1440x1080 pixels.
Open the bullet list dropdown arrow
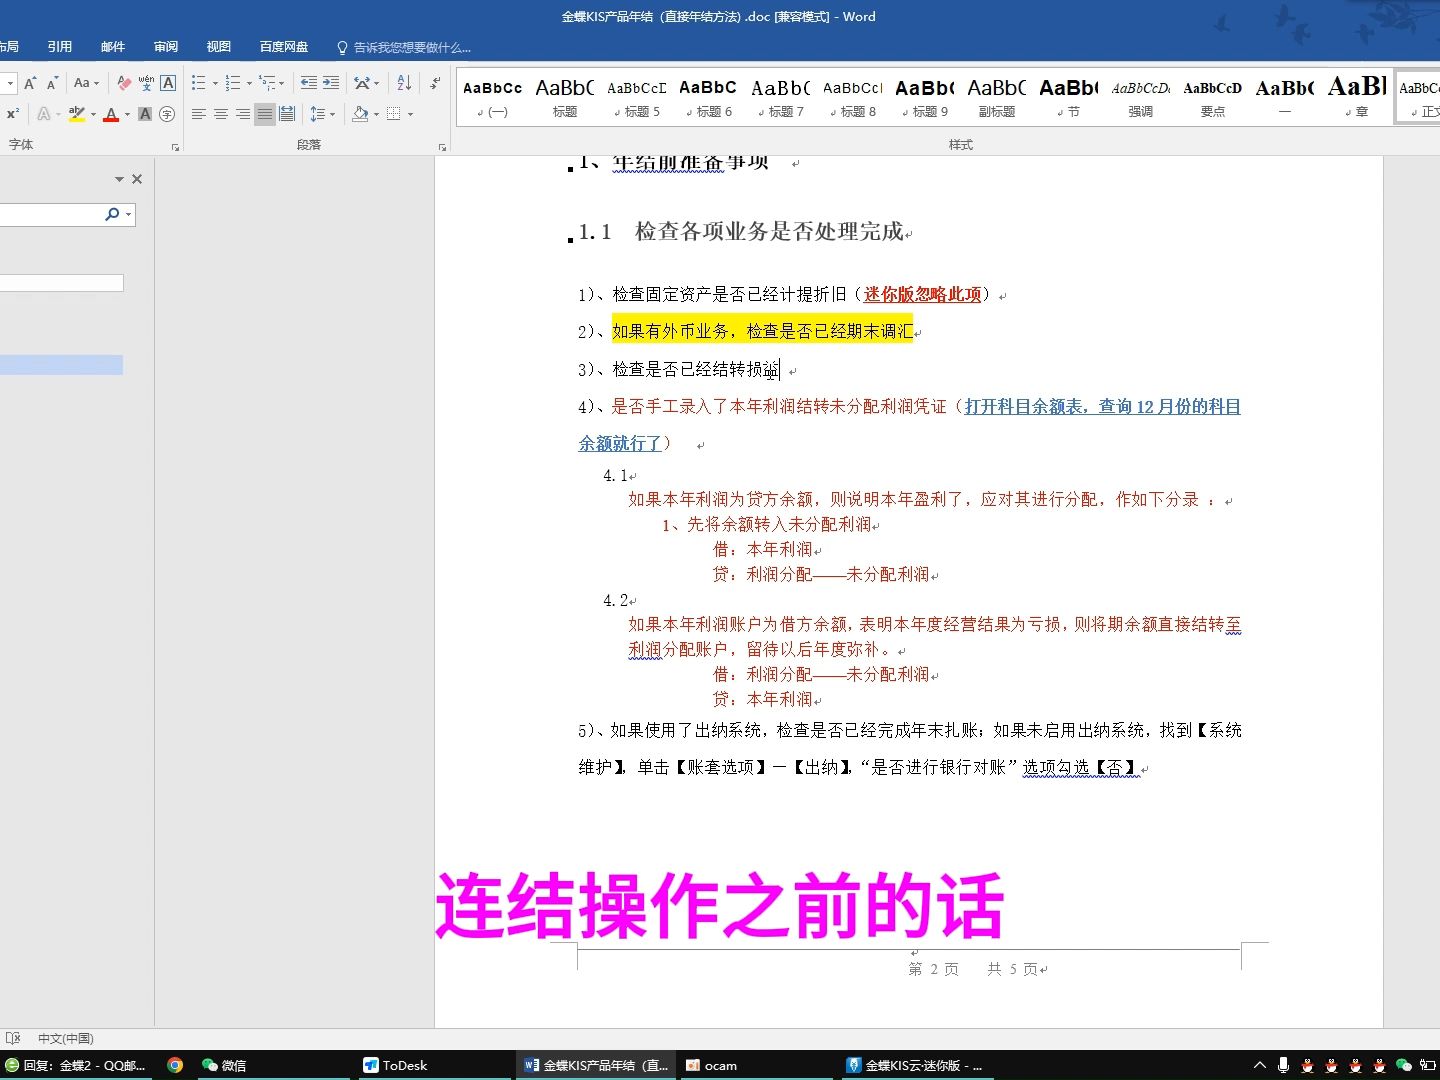[215, 83]
